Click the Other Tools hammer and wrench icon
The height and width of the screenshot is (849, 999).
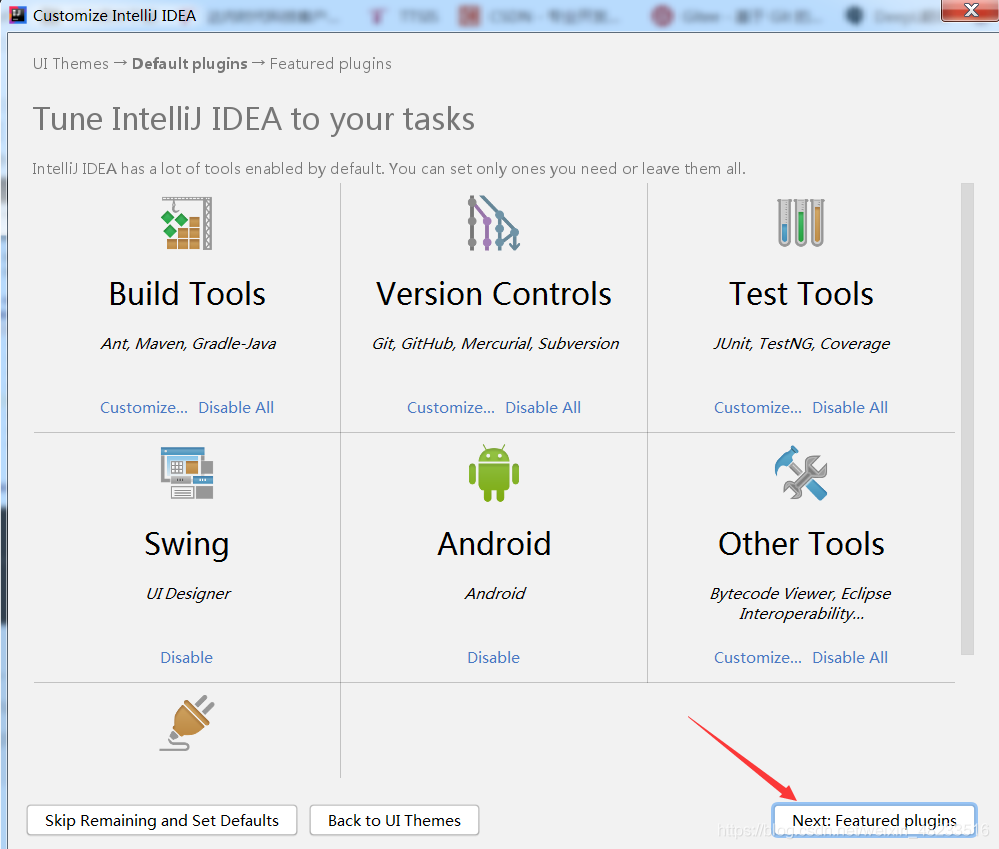(801, 473)
